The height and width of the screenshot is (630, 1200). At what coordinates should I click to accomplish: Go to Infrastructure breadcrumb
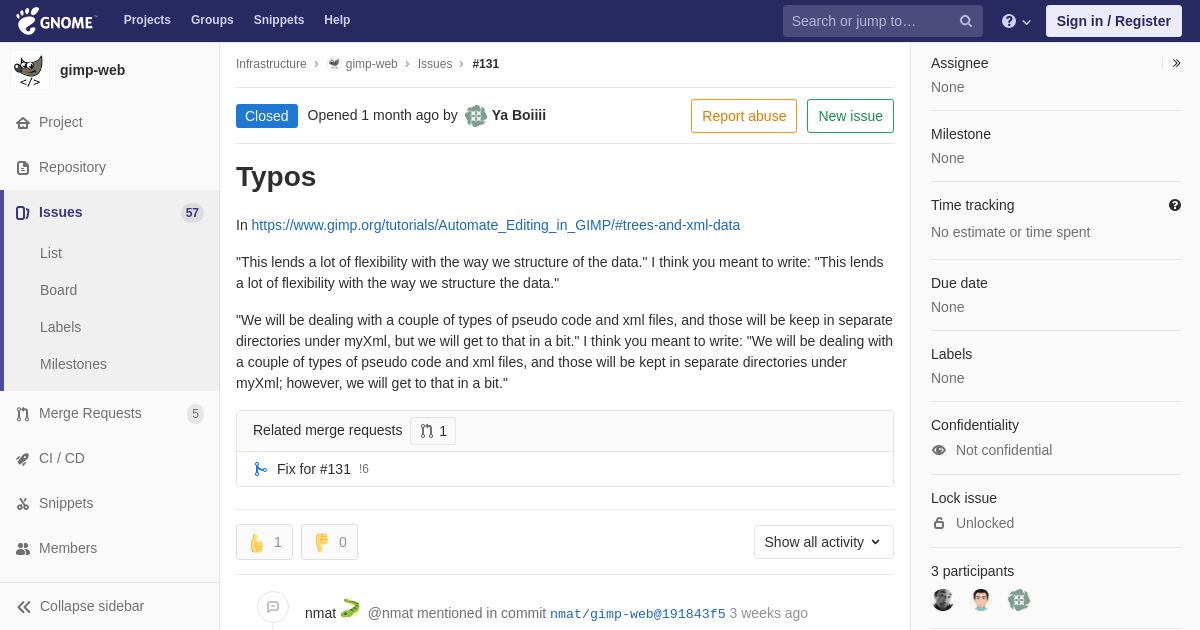click(x=271, y=64)
